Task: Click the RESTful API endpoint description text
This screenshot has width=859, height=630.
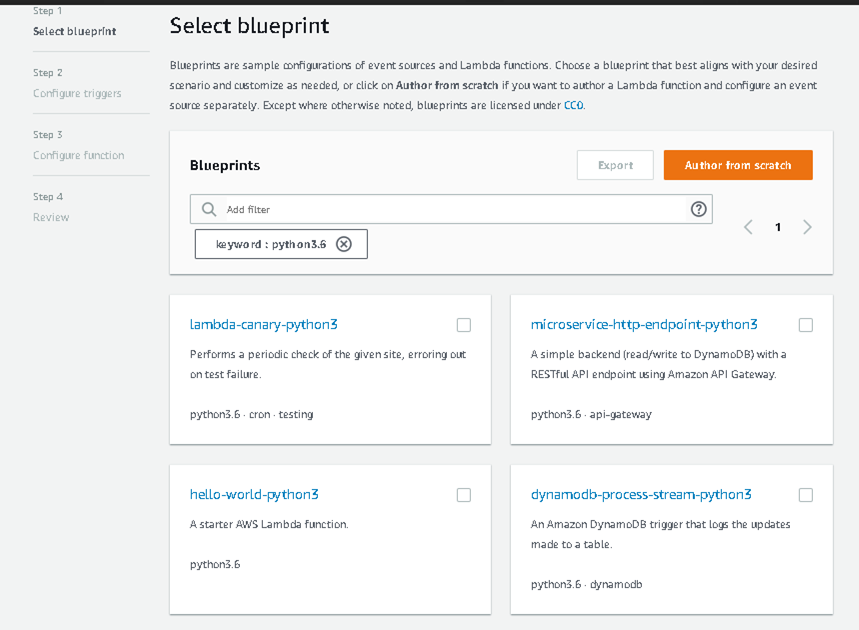Action: tap(658, 364)
